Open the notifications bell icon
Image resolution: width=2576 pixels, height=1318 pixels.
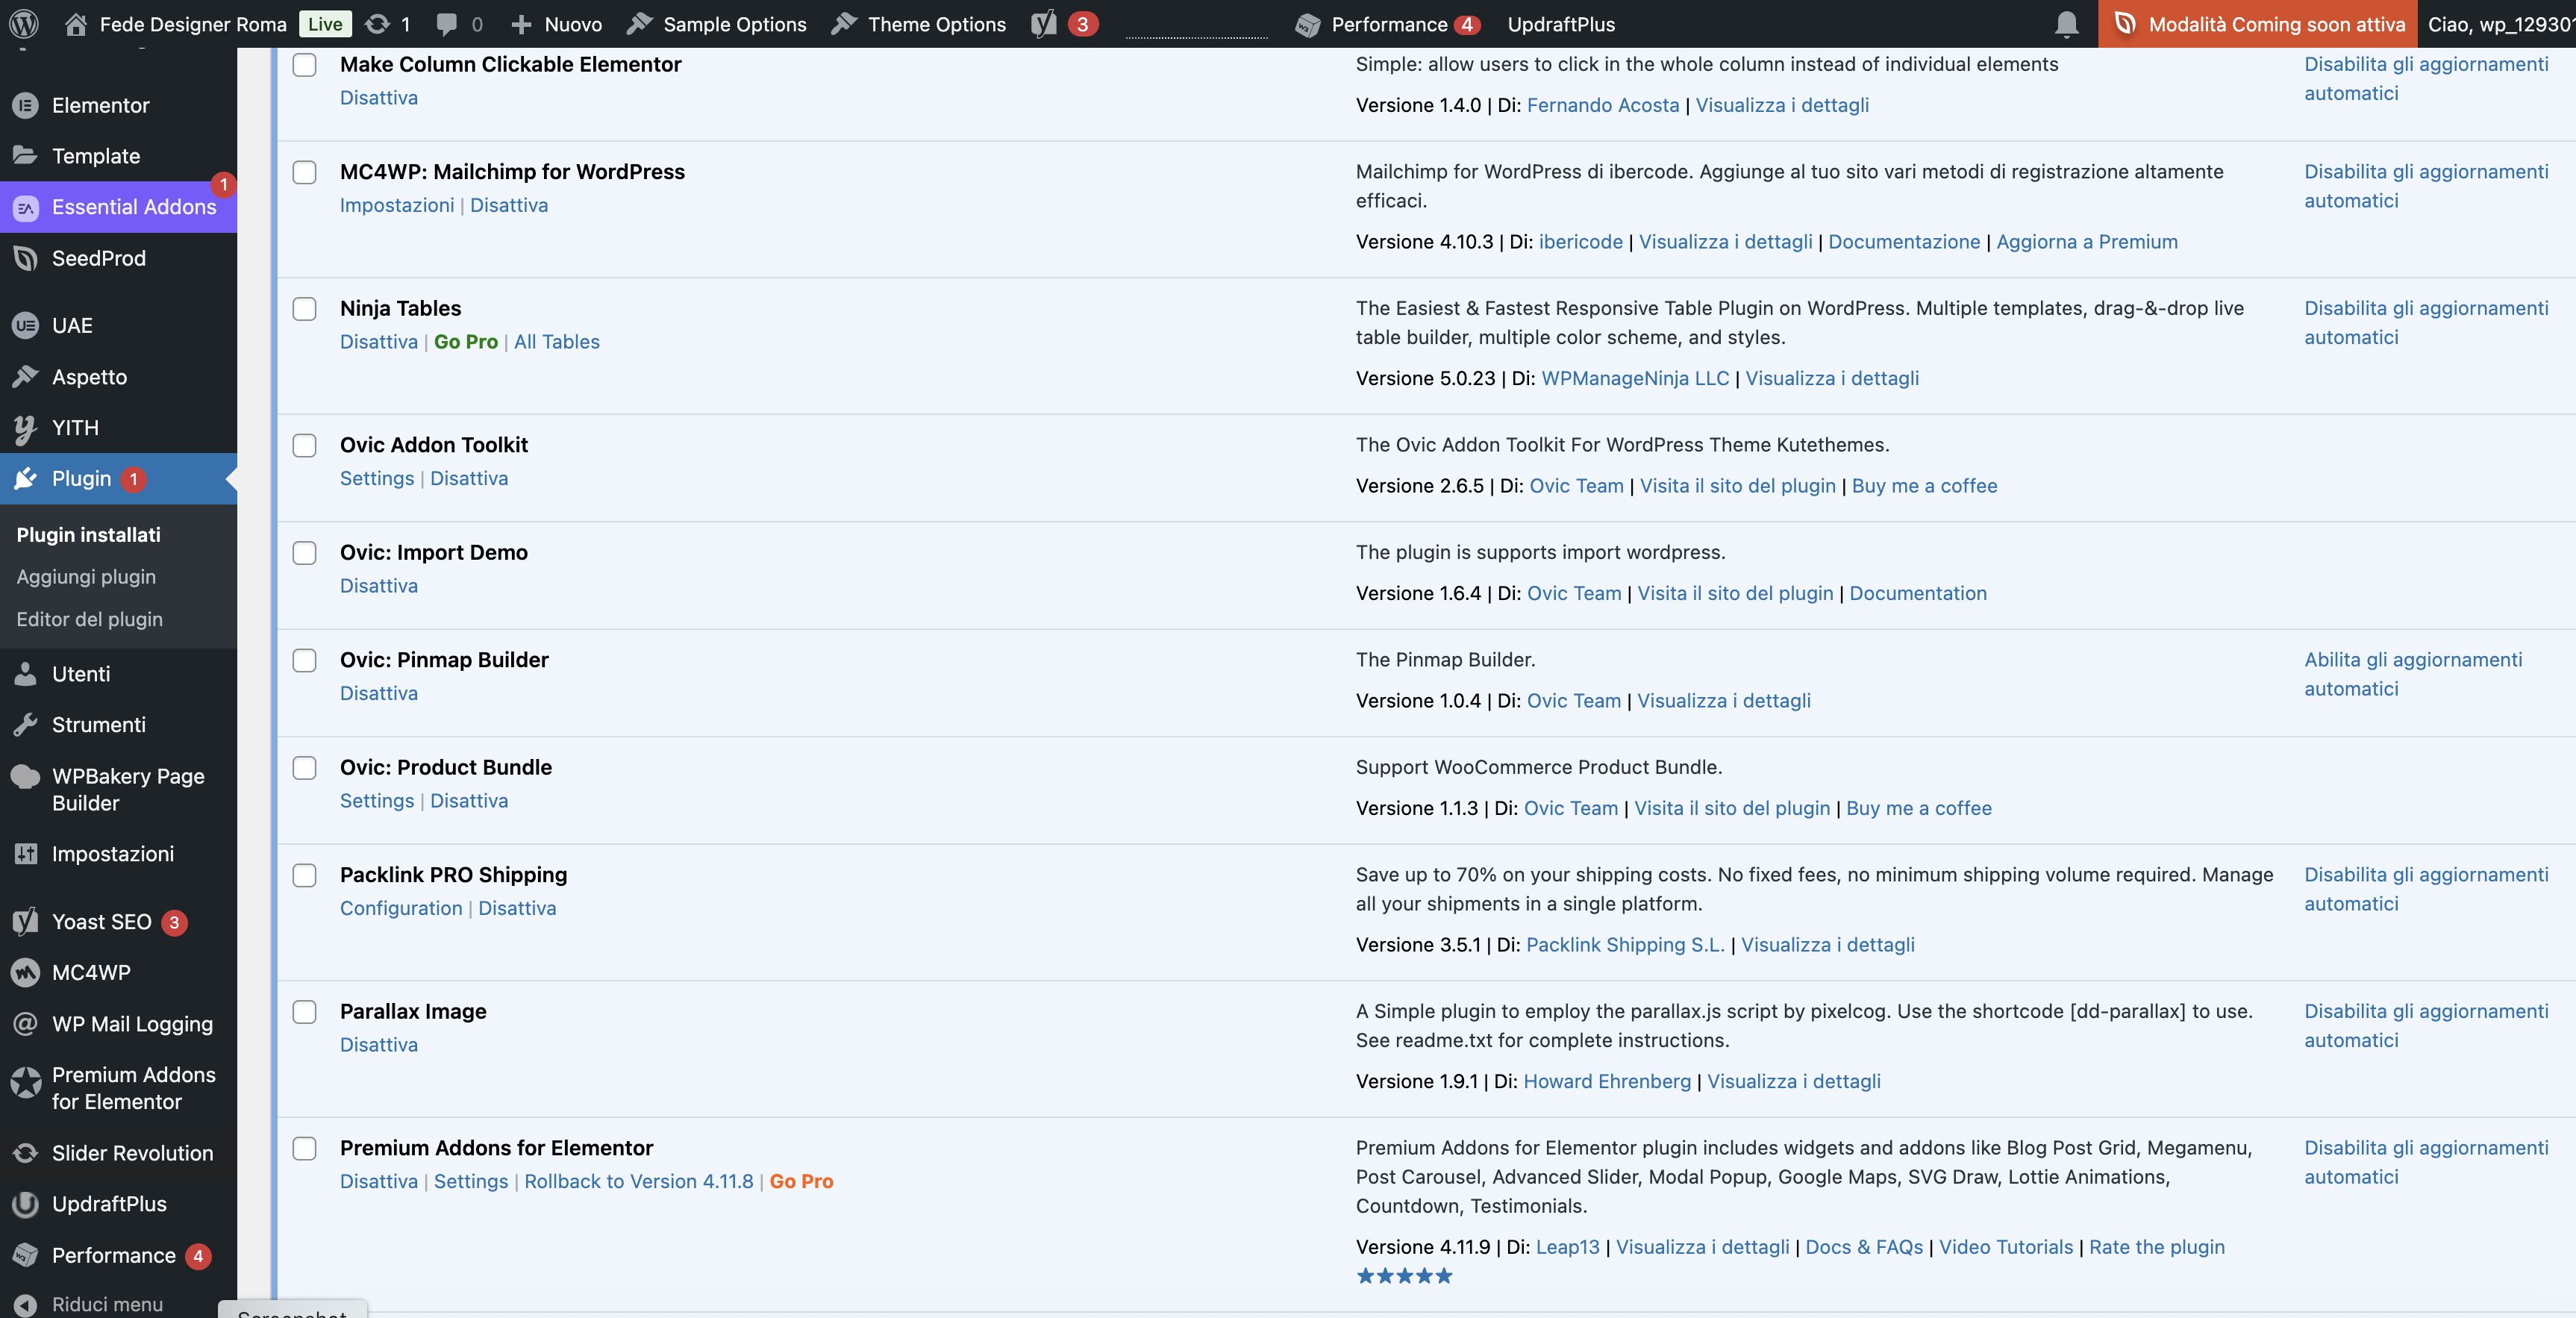pyautogui.click(x=2066, y=24)
